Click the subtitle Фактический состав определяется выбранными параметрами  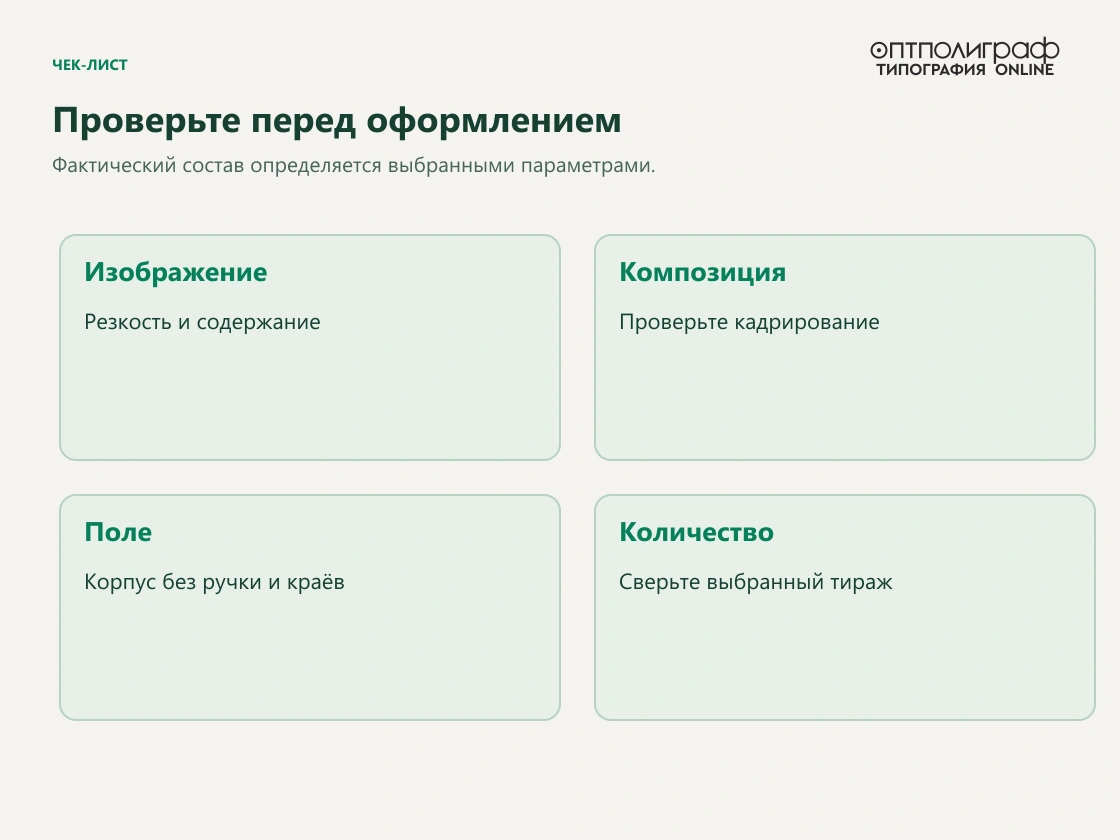(x=354, y=165)
